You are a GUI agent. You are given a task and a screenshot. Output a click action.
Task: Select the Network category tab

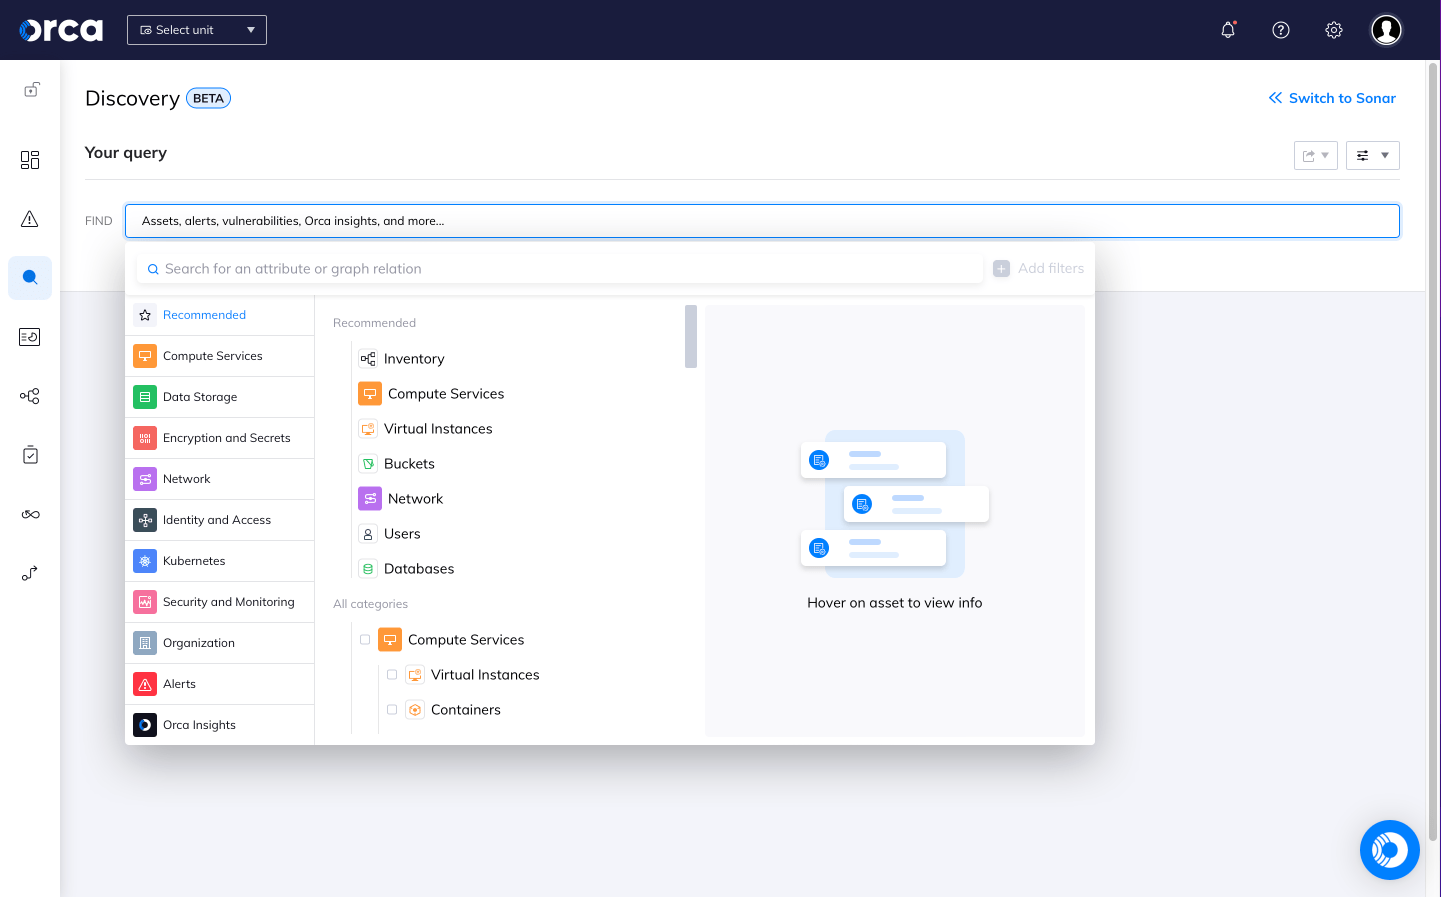coord(220,479)
